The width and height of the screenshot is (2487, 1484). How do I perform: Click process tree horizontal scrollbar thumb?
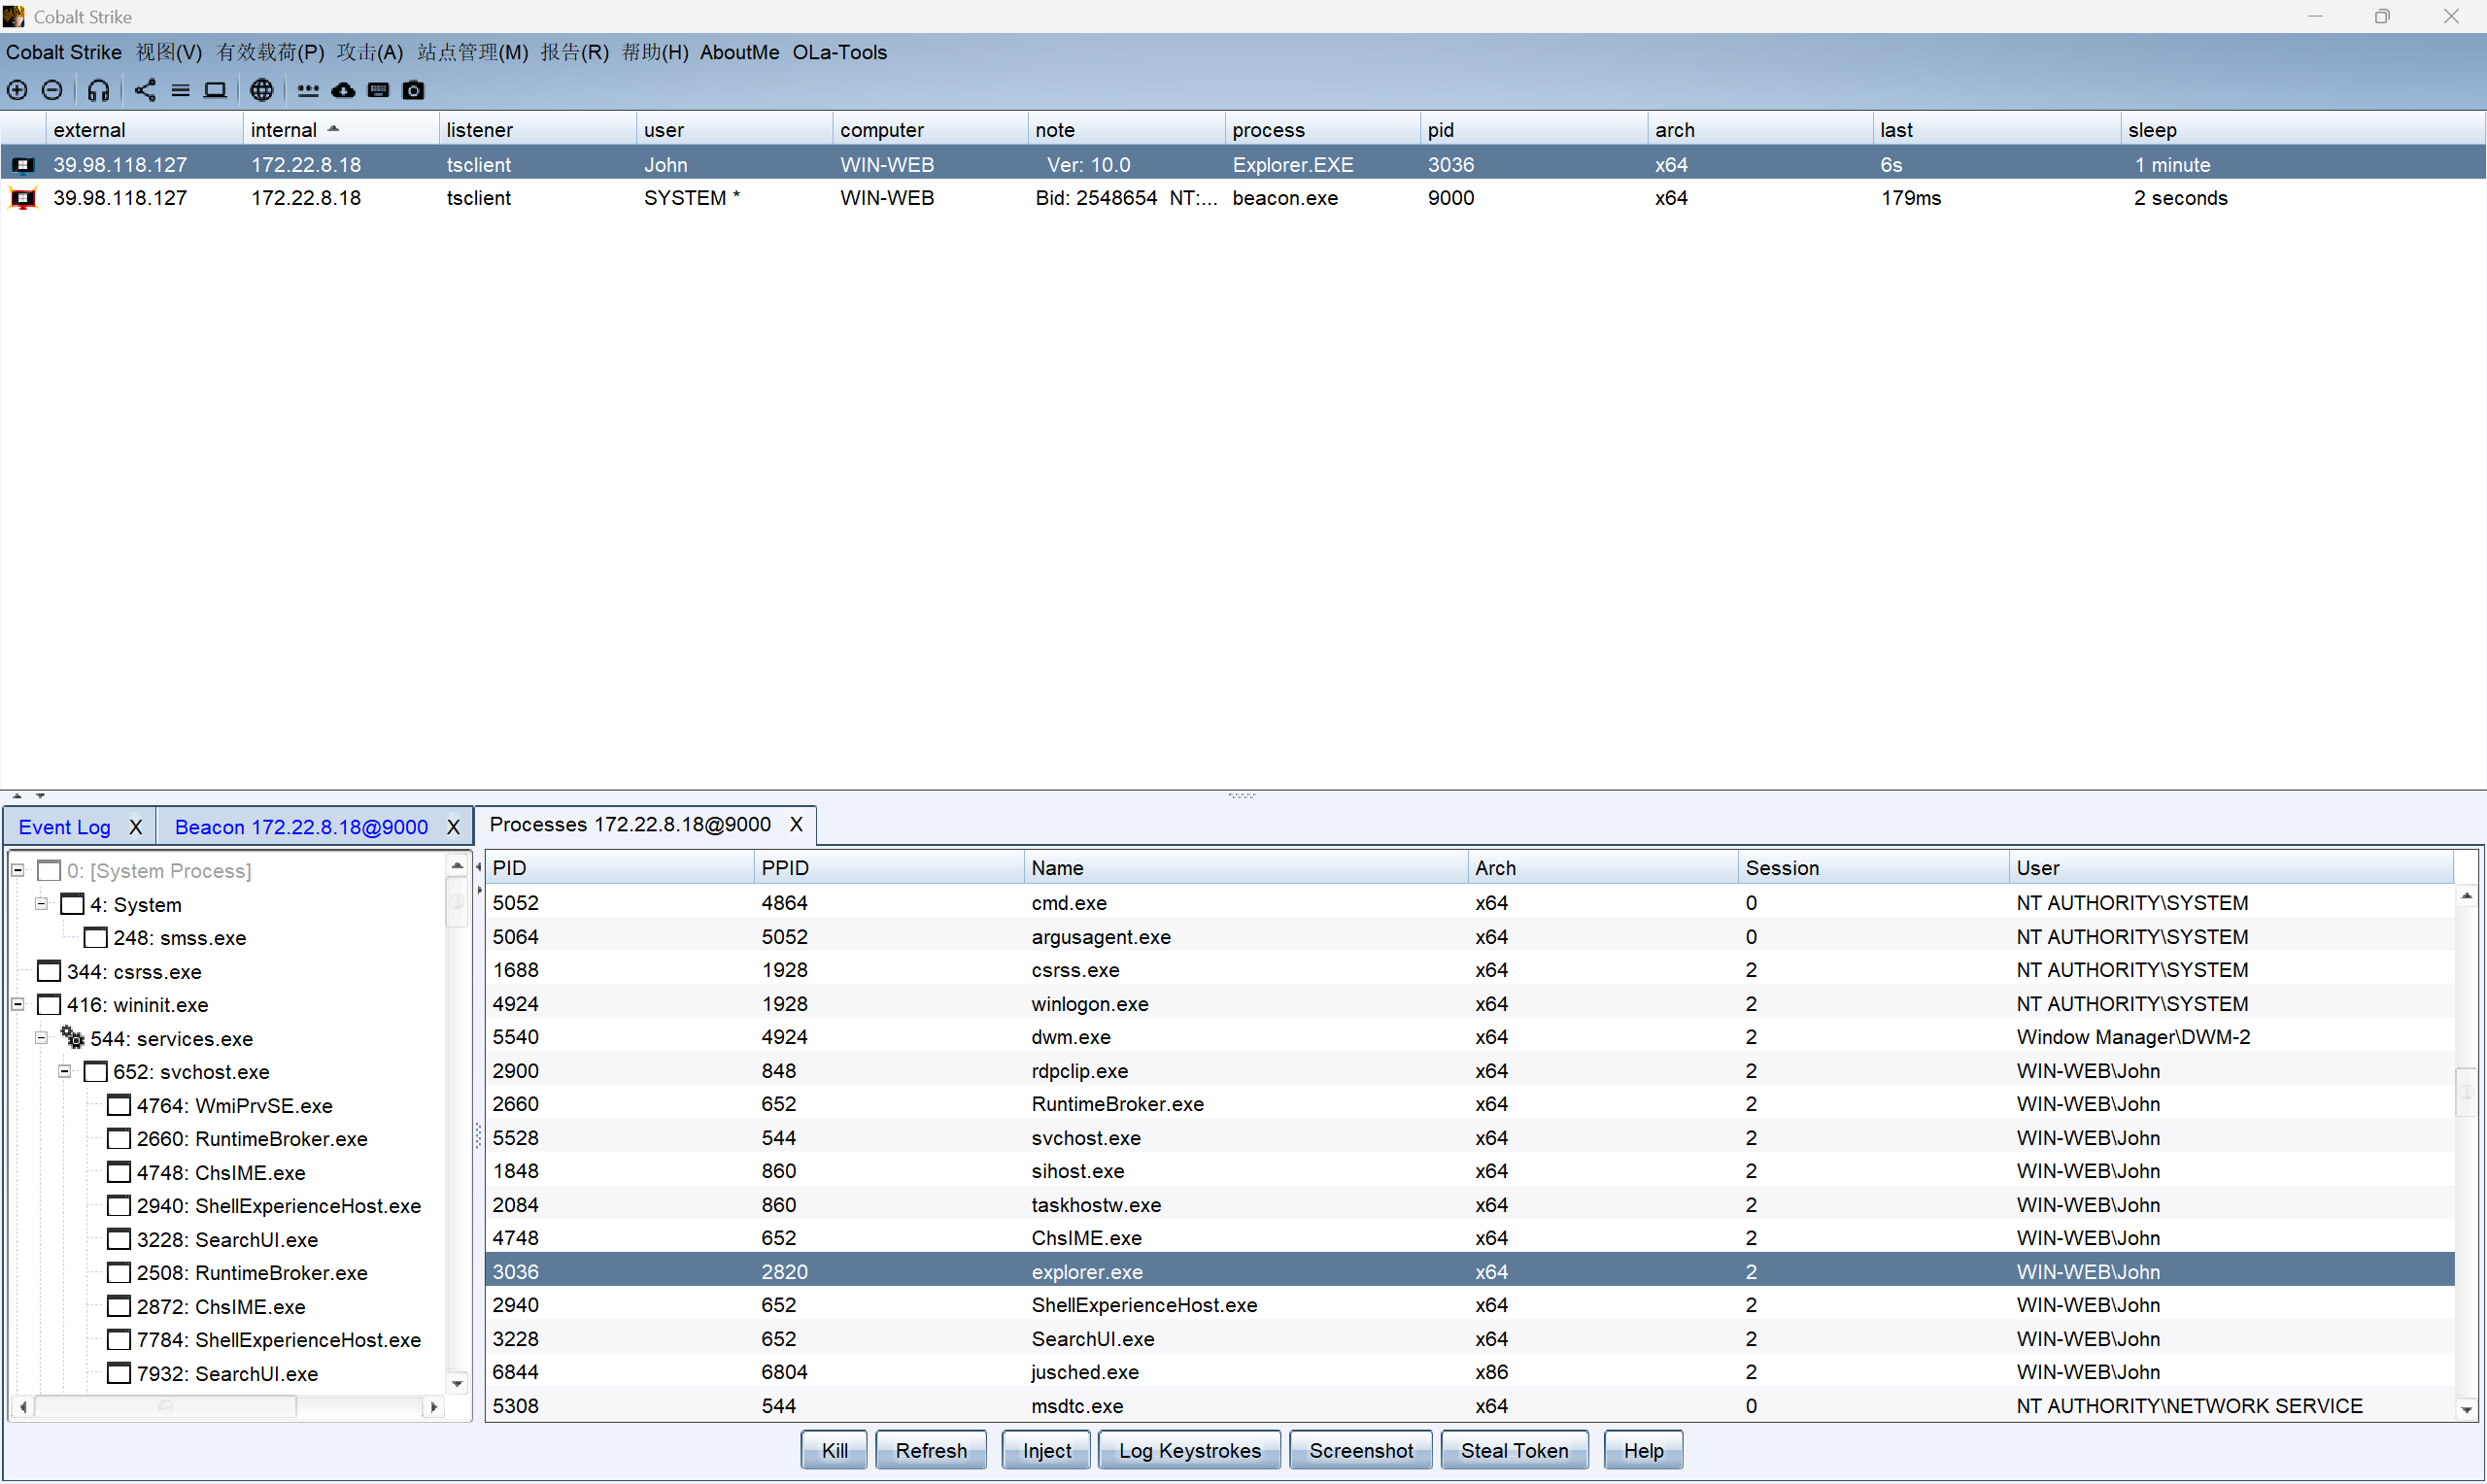click(x=166, y=1406)
